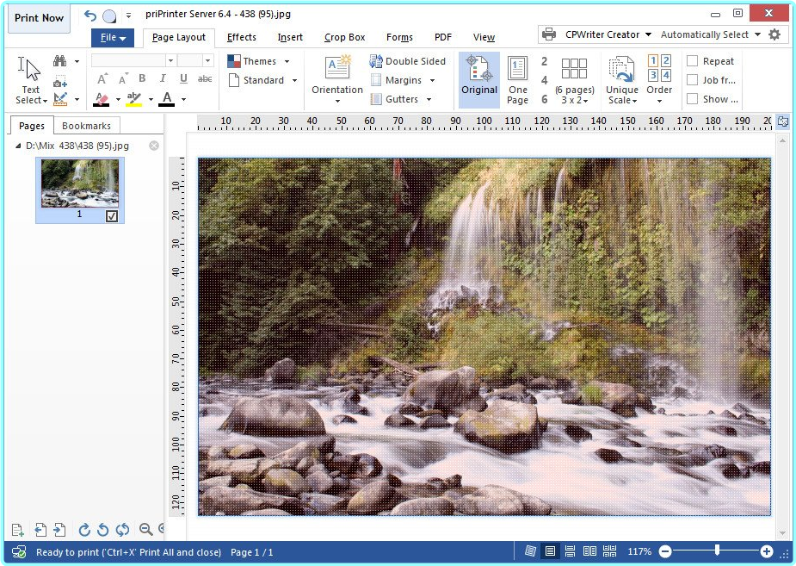Click the Double Sided button
The width and height of the screenshot is (796, 566).
[x=407, y=61]
